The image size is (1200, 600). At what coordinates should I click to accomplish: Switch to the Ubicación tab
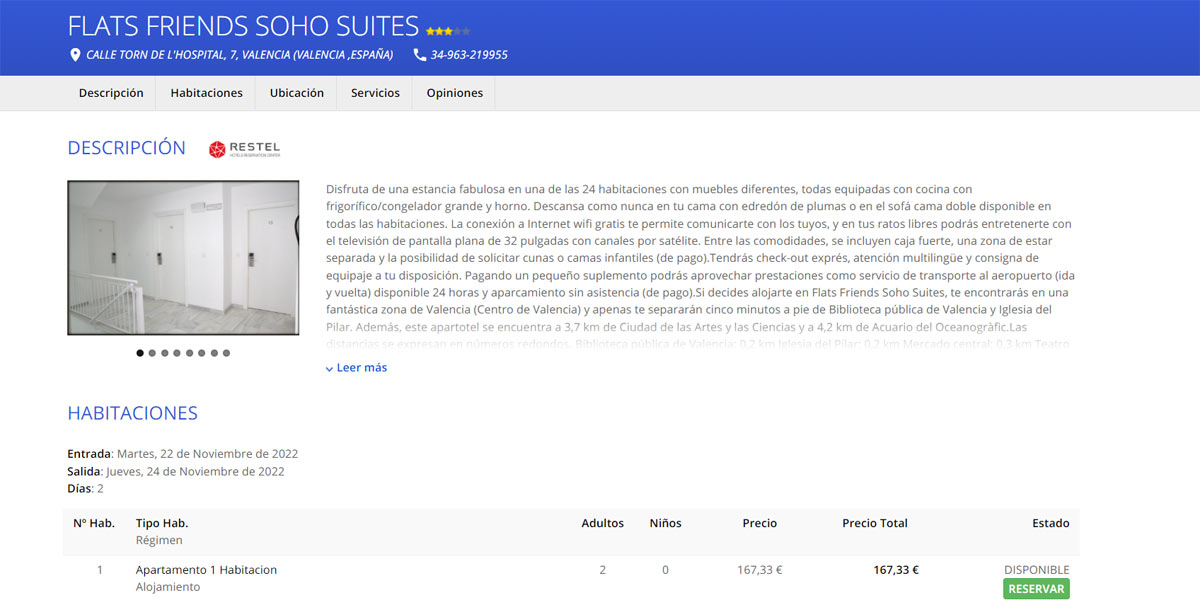pyautogui.click(x=297, y=93)
